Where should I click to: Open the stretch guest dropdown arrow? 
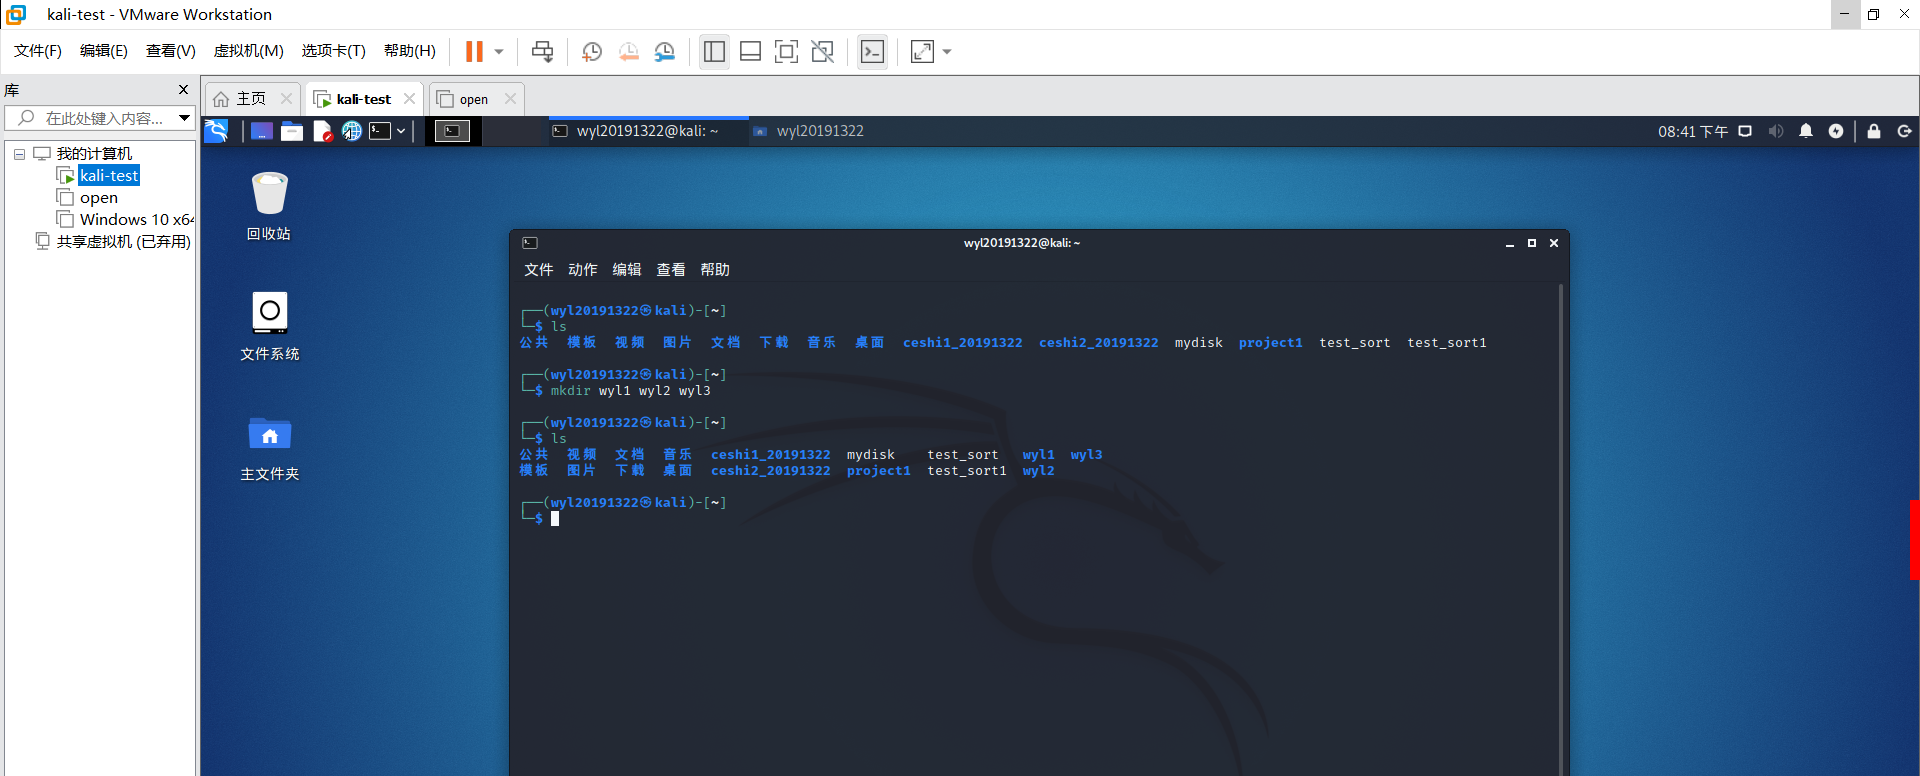(x=947, y=51)
